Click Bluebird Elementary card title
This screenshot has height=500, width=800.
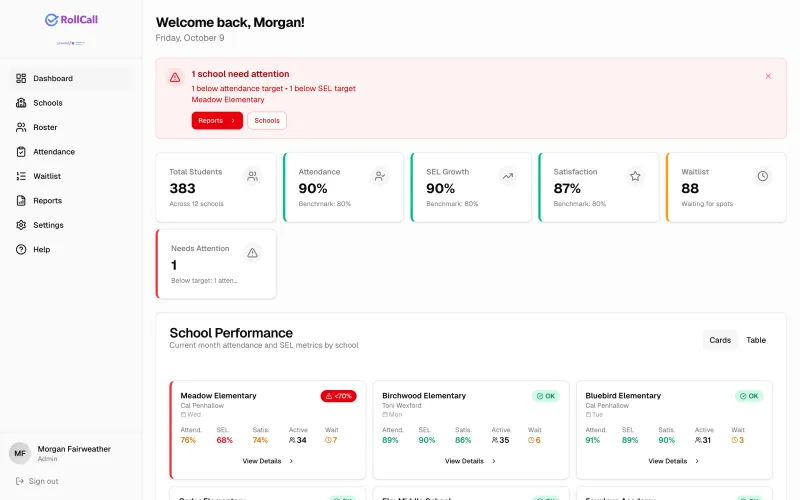[623, 395]
